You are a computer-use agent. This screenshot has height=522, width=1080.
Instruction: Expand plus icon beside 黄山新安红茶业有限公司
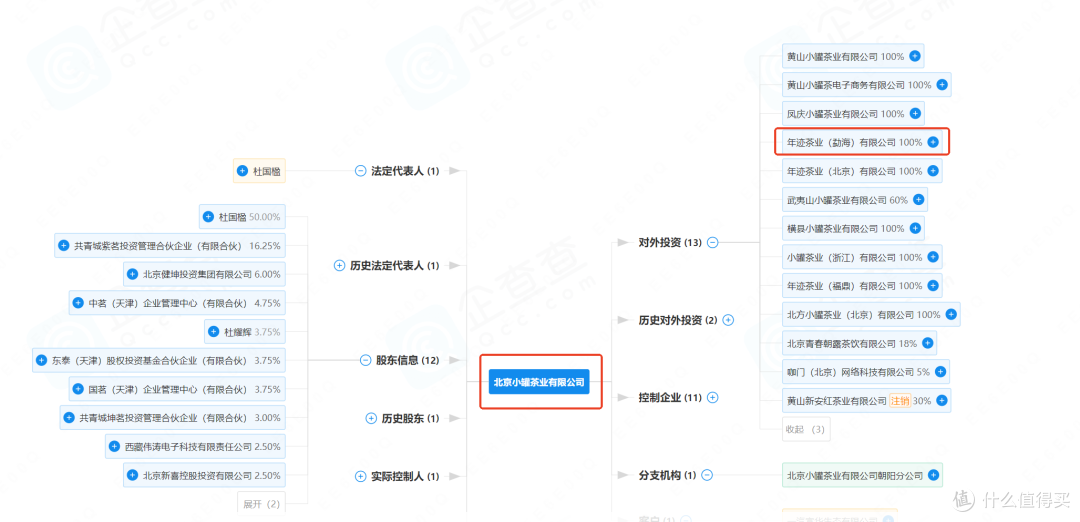click(942, 400)
